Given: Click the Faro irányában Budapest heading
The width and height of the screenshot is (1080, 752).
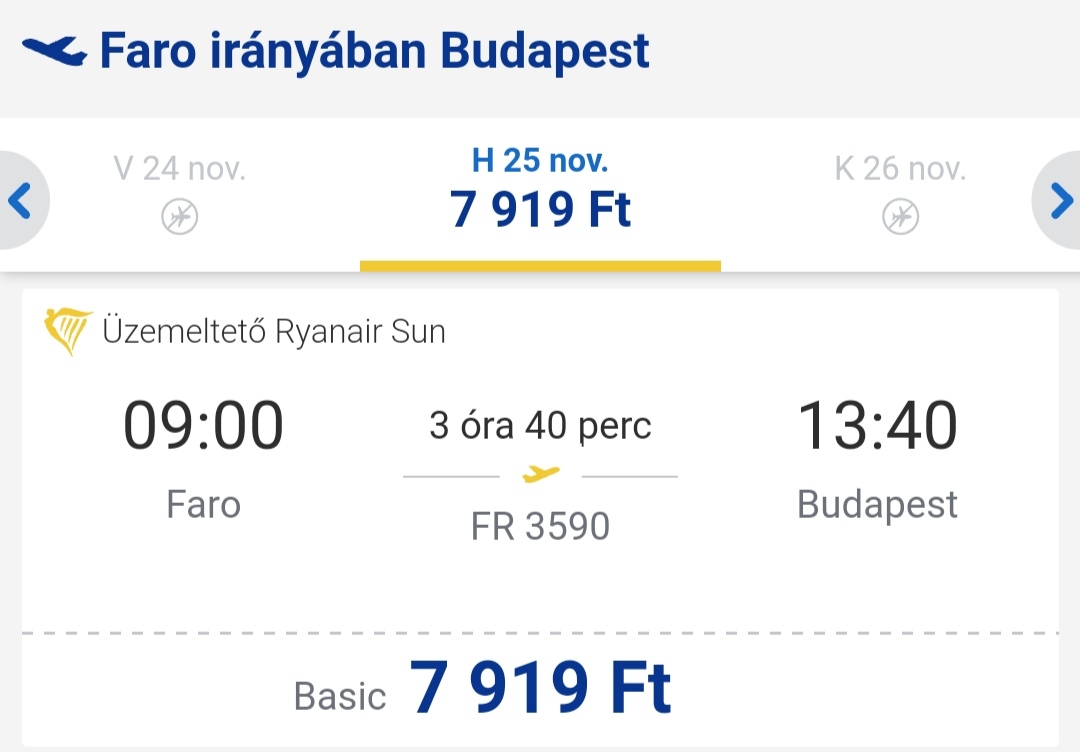Looking at the screenshot, I should pyautogui.click(x=375, y=52).
